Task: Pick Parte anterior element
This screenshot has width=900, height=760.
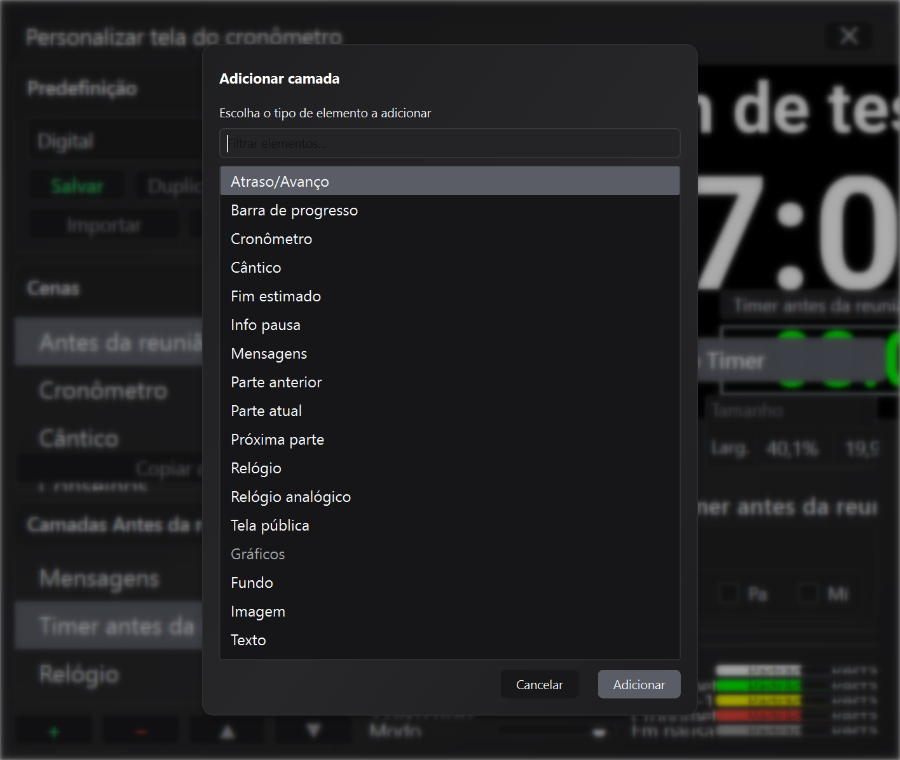Action: (449, 382)
